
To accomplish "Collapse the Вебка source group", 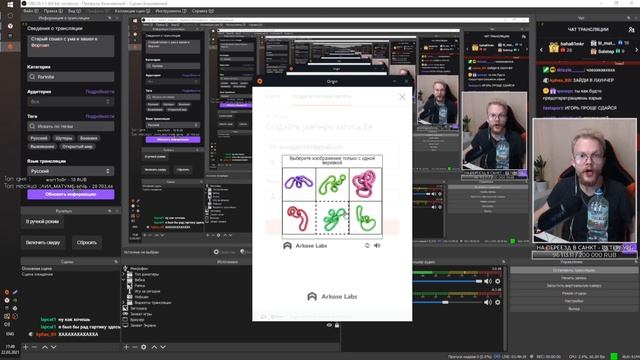I will click(124, 280).
